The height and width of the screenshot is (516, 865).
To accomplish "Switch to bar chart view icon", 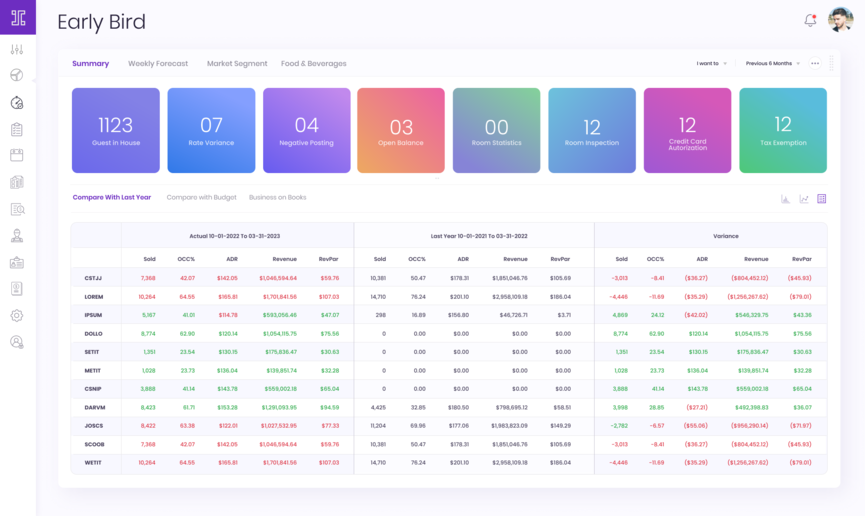I will [785, 199].
